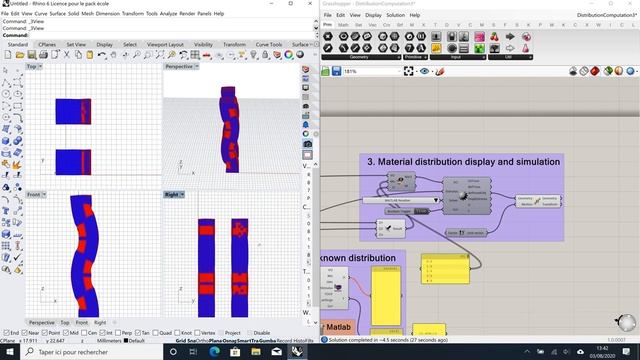The height and width of the screenshot is (360, 640).
Task: Open the Perspective viewport title dropdown
Action: point(197,66)
